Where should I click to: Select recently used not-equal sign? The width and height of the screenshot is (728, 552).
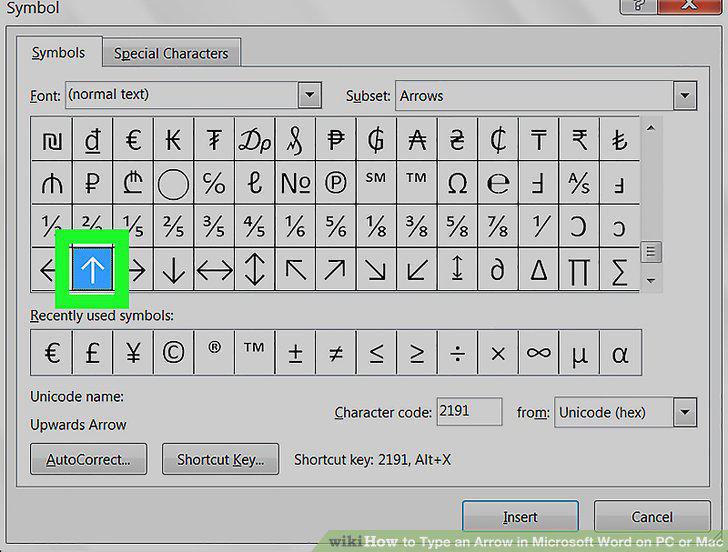(x=336, y=353)
